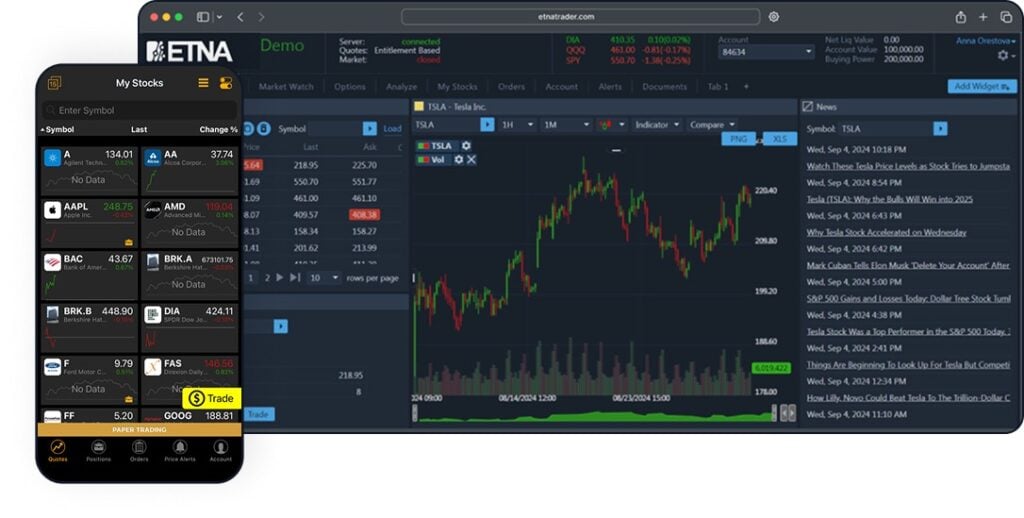Screen dimensions: 1024x518
Task: Open the settings gear under user name
Action: tap(1003, 56)
